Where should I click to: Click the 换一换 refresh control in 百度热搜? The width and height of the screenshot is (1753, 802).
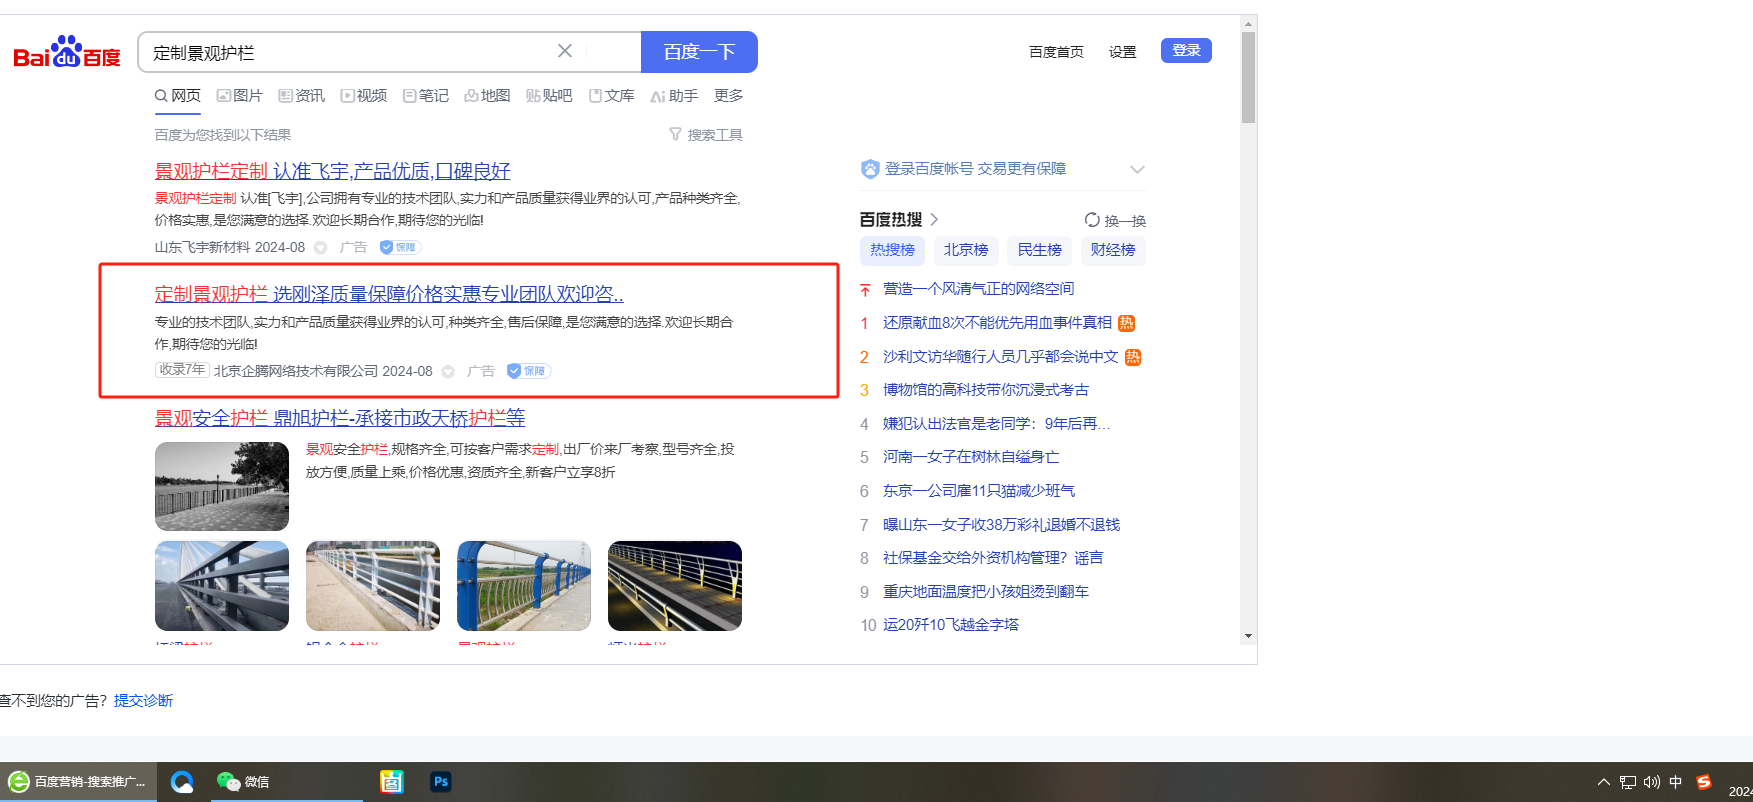(1115, 220)
